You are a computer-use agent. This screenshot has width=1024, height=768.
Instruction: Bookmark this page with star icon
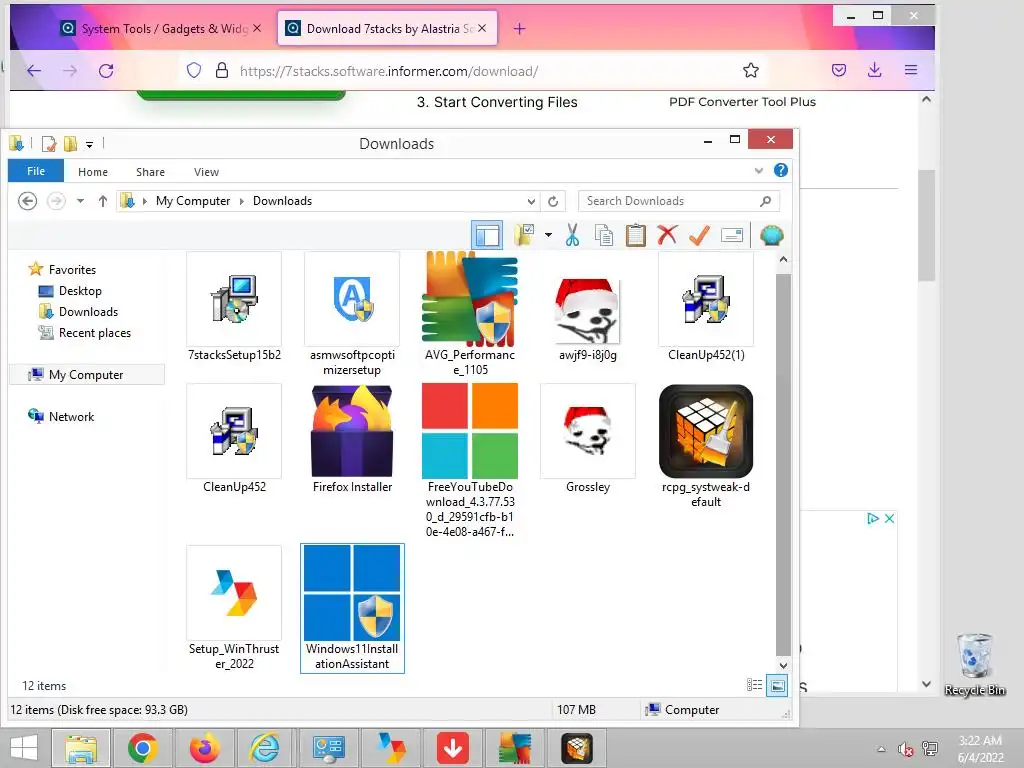[750, 71]
